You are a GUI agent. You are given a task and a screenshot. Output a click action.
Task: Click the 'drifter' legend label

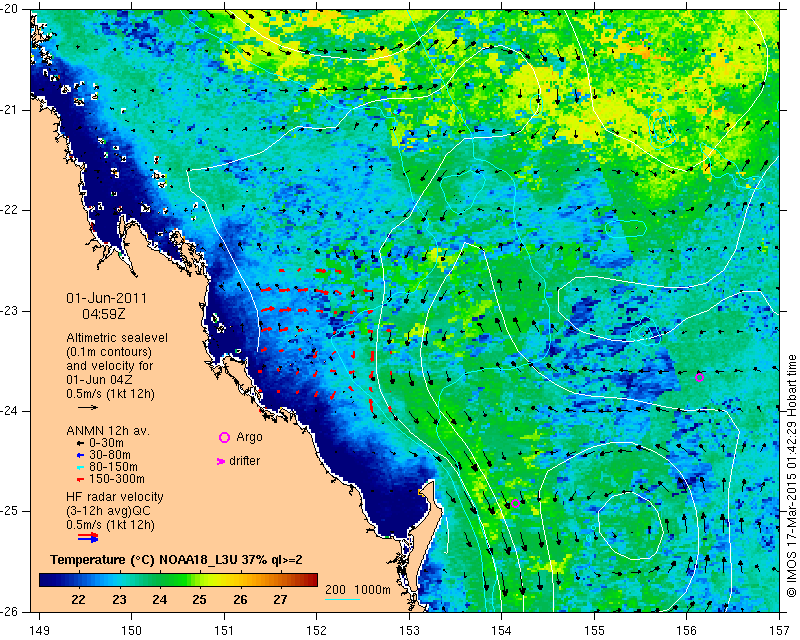(x=244, y=461)
